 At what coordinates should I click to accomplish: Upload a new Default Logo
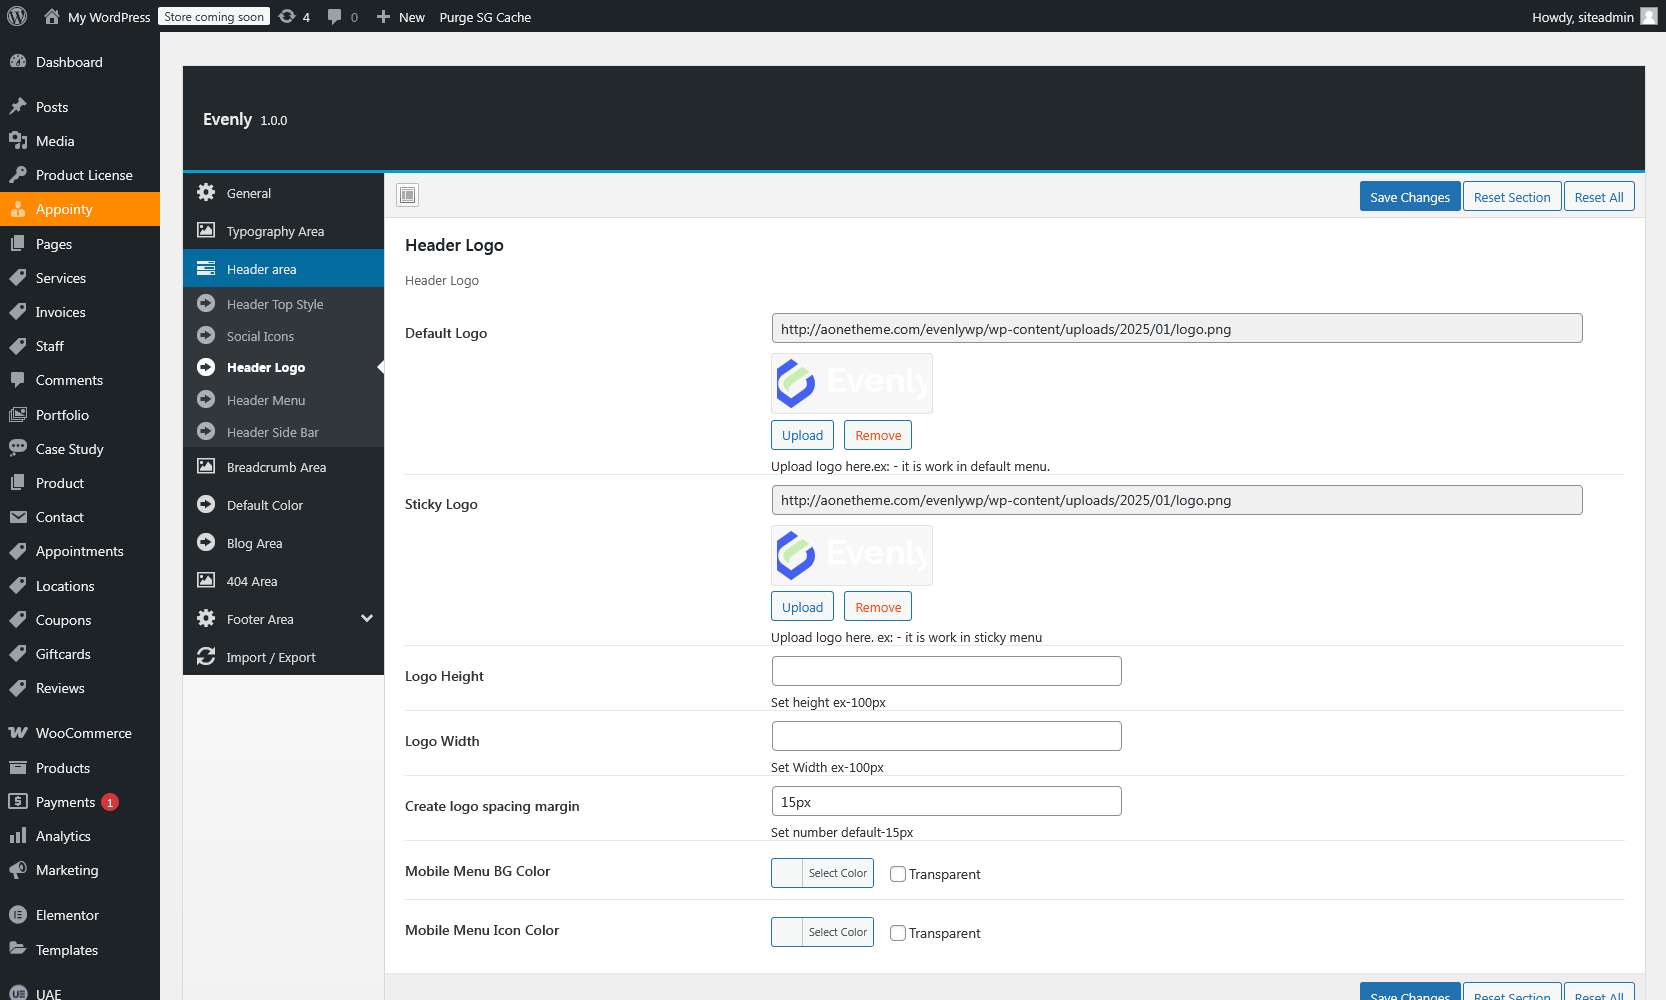click(x=802, y=435)
